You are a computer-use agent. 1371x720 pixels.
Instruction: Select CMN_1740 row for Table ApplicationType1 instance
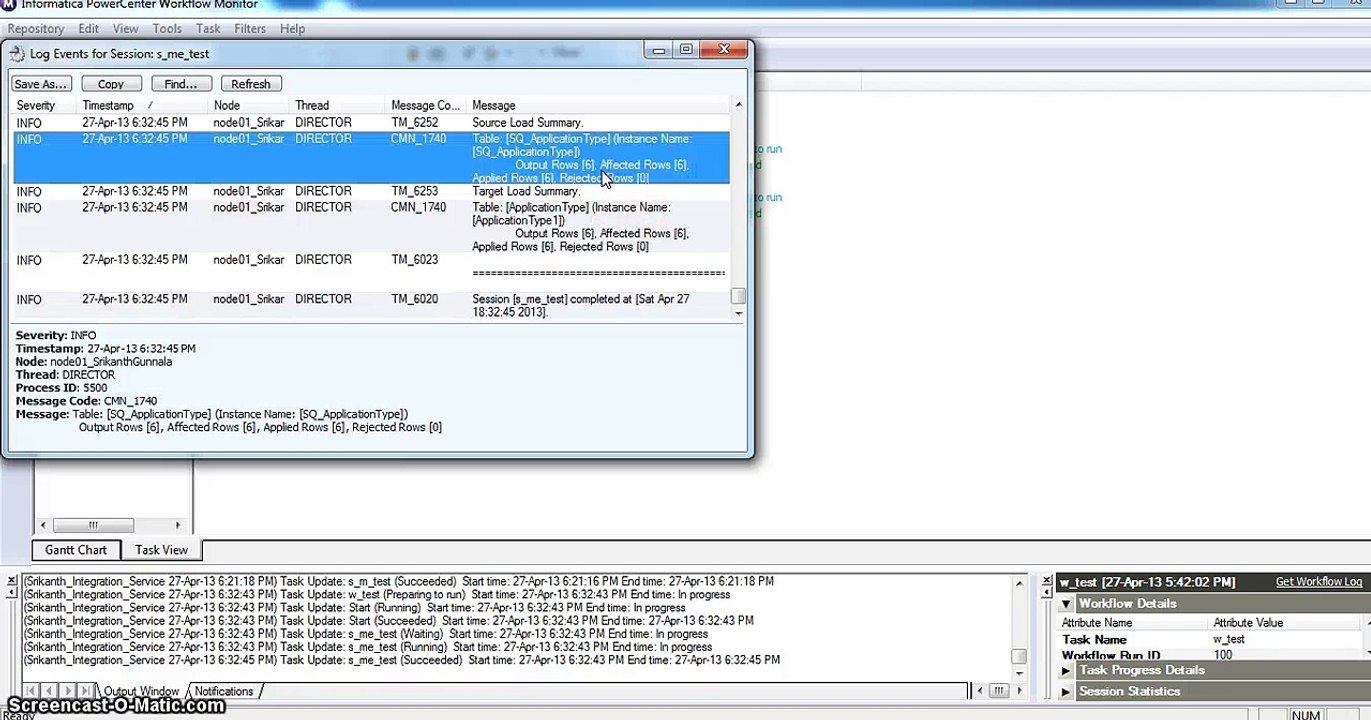371,226
